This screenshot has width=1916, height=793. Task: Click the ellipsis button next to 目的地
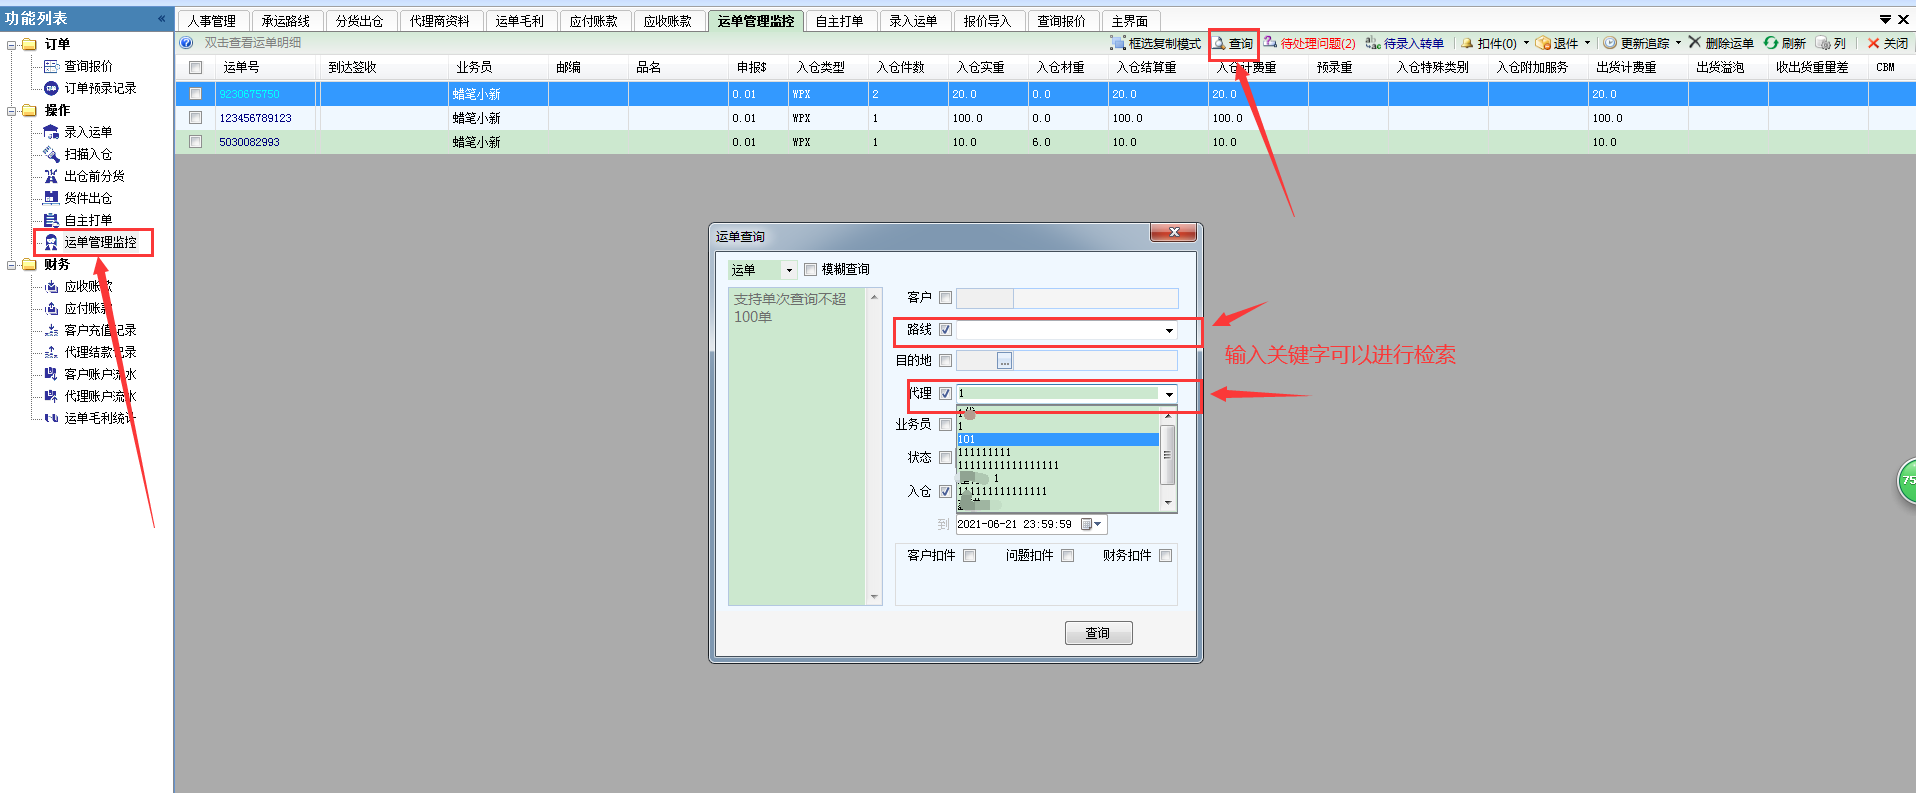(x=1004, y=361)
